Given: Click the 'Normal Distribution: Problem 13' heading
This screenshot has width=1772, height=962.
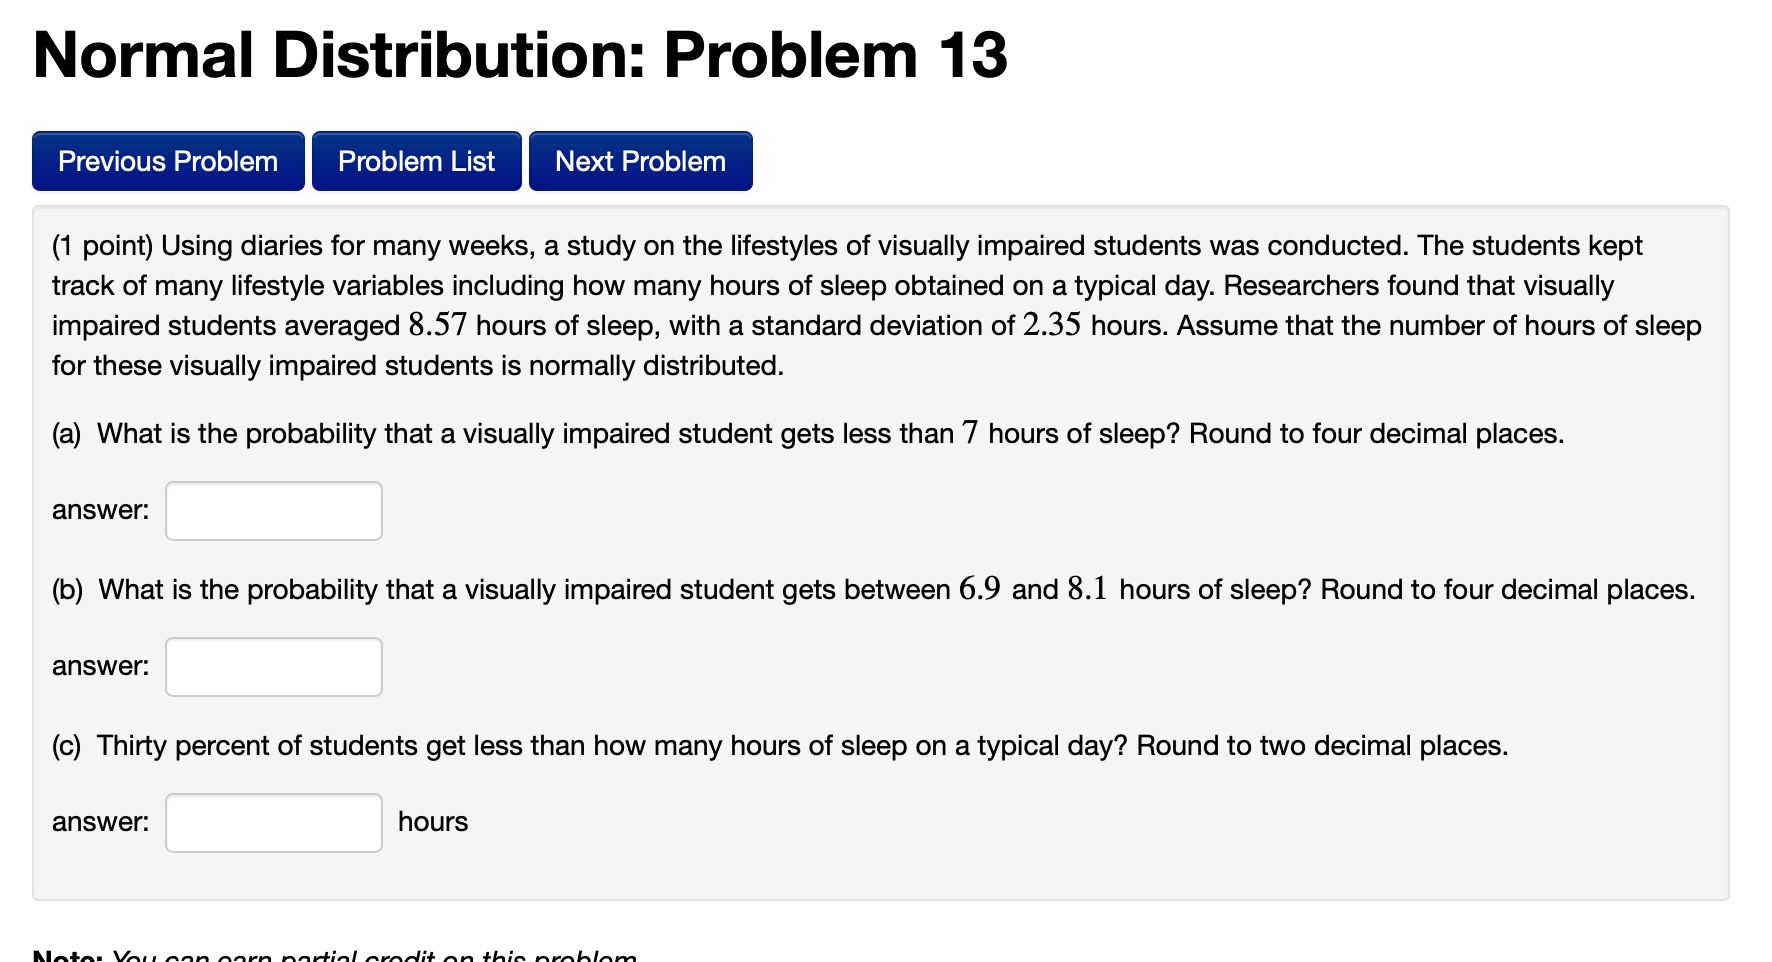Looking at the screenshot, I should point(519,56).
